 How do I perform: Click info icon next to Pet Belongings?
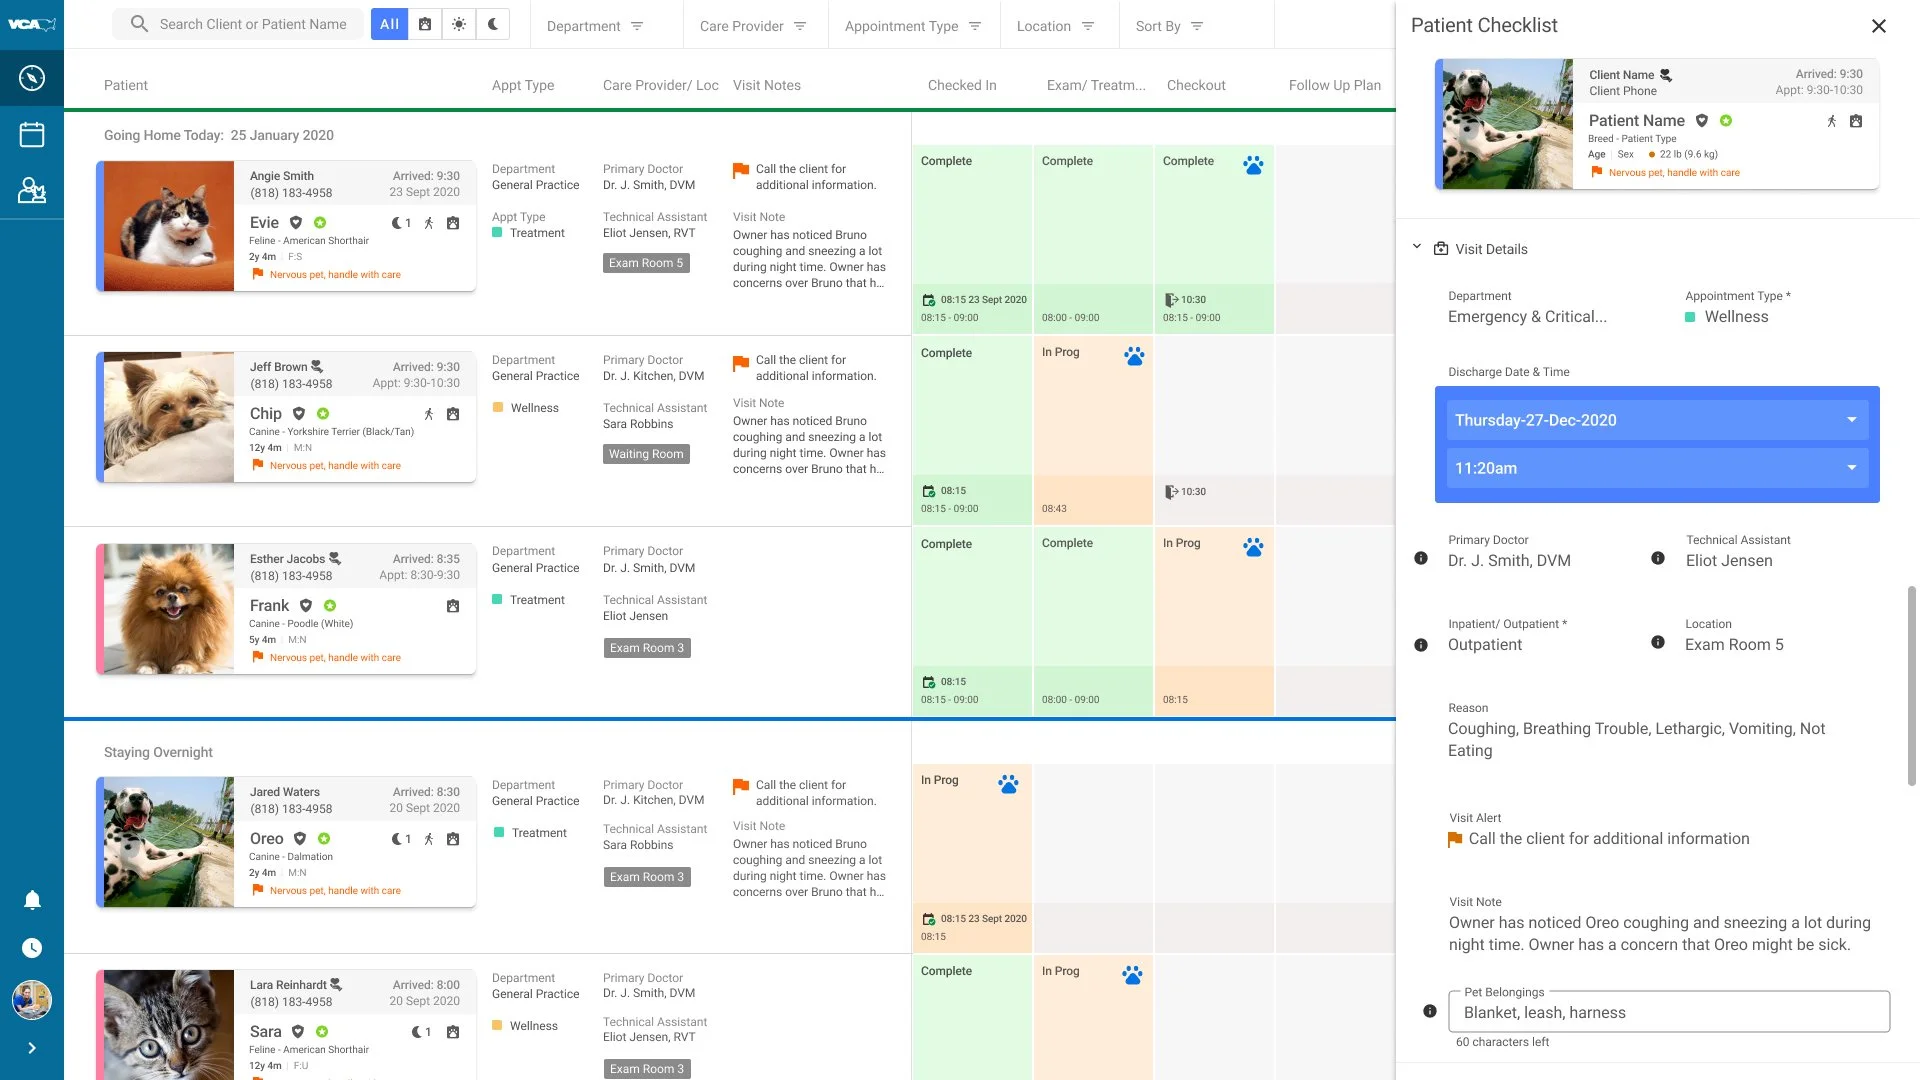pos(1430,1011)
